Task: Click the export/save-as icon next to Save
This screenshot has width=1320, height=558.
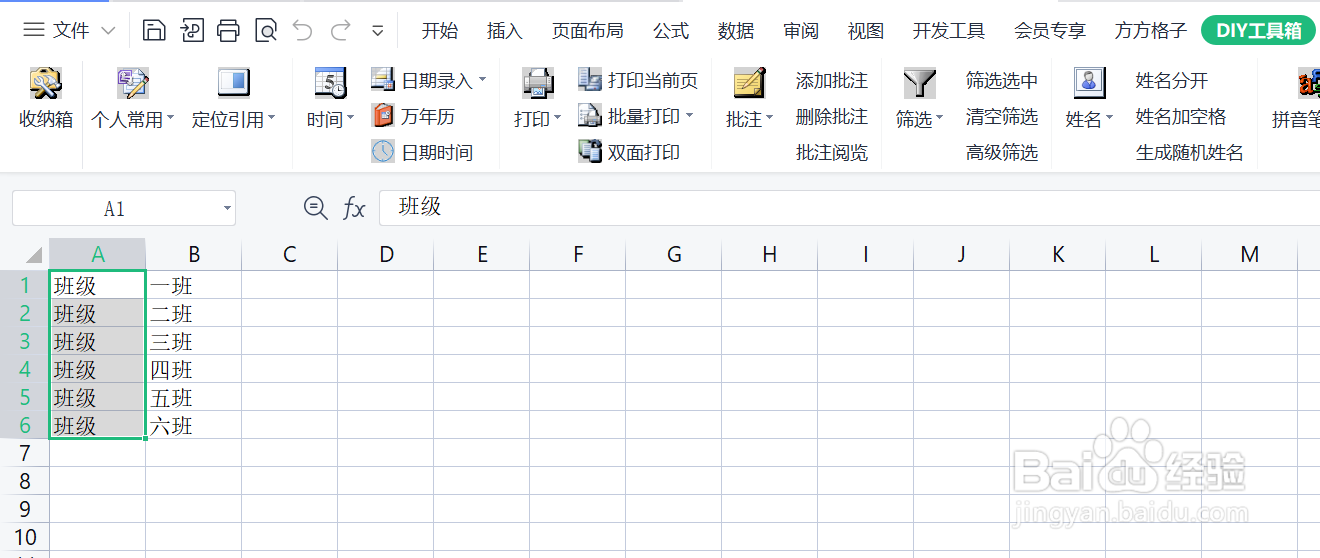Action: pyautogui.click(x=191, y=31)
